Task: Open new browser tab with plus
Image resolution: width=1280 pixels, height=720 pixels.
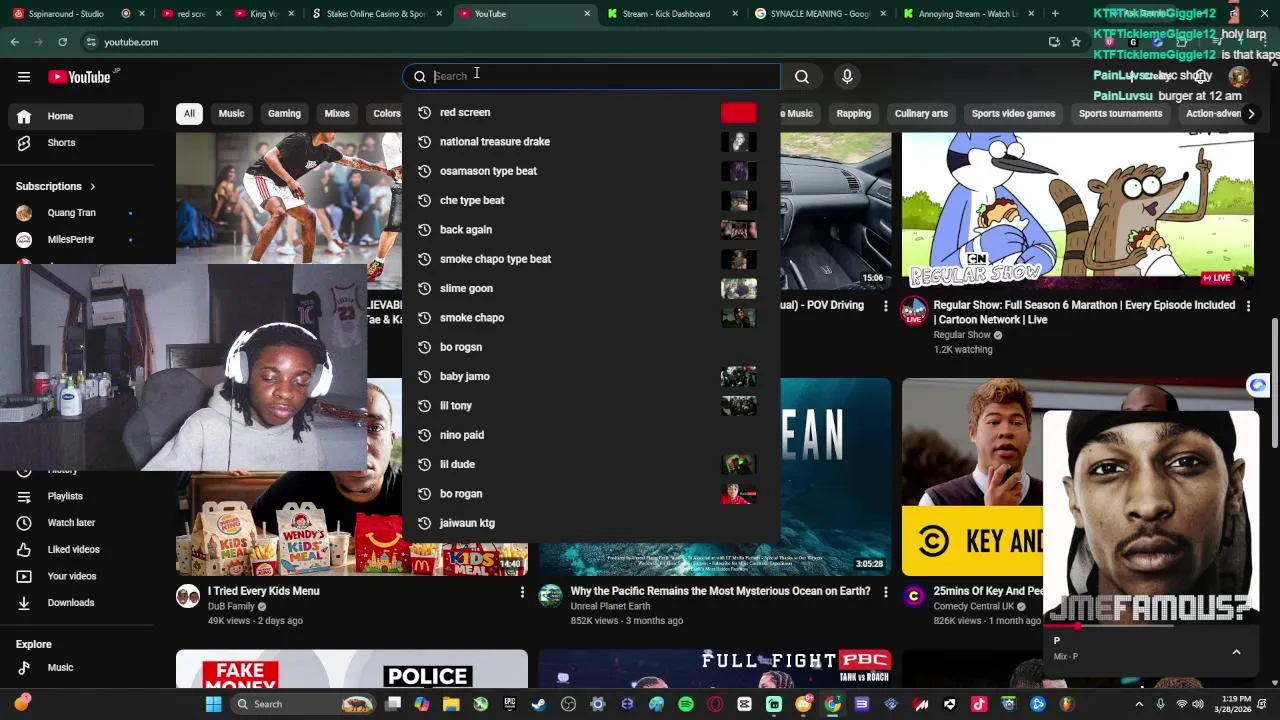Action: [1055, 14]
